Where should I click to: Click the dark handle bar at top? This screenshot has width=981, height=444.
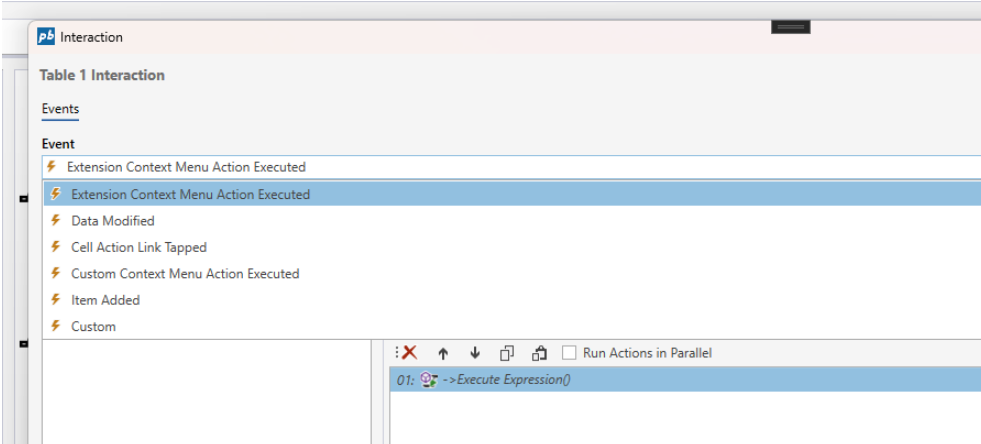tap(790, 27)
